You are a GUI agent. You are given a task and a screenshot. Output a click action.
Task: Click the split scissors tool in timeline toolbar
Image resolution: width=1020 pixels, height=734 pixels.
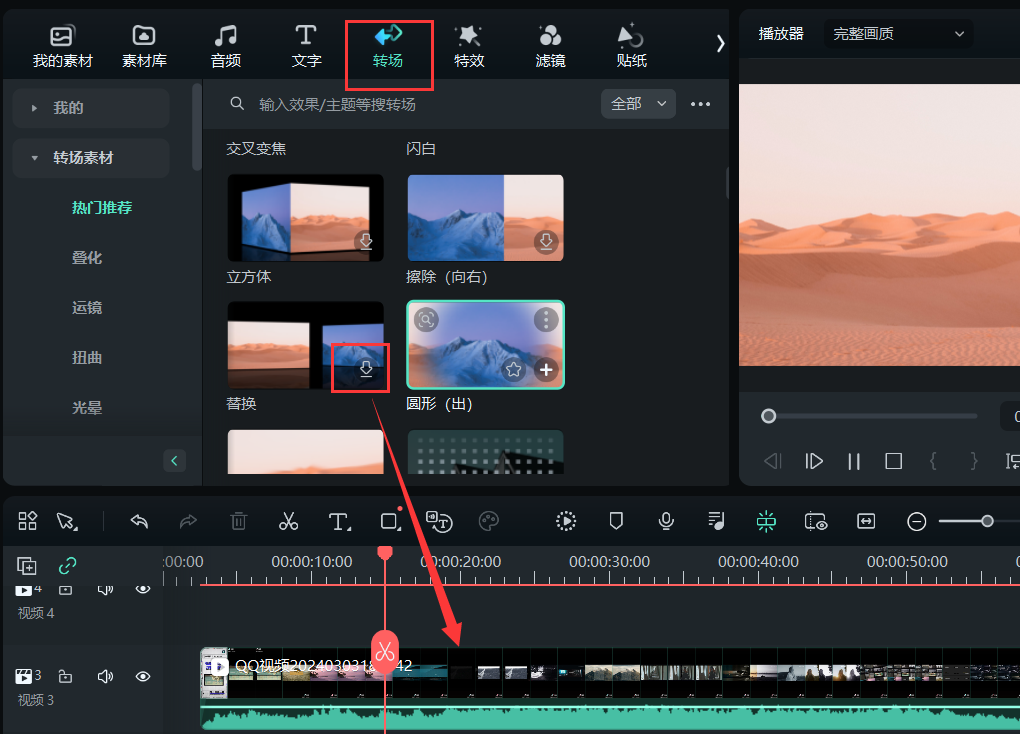click(288, 521)
